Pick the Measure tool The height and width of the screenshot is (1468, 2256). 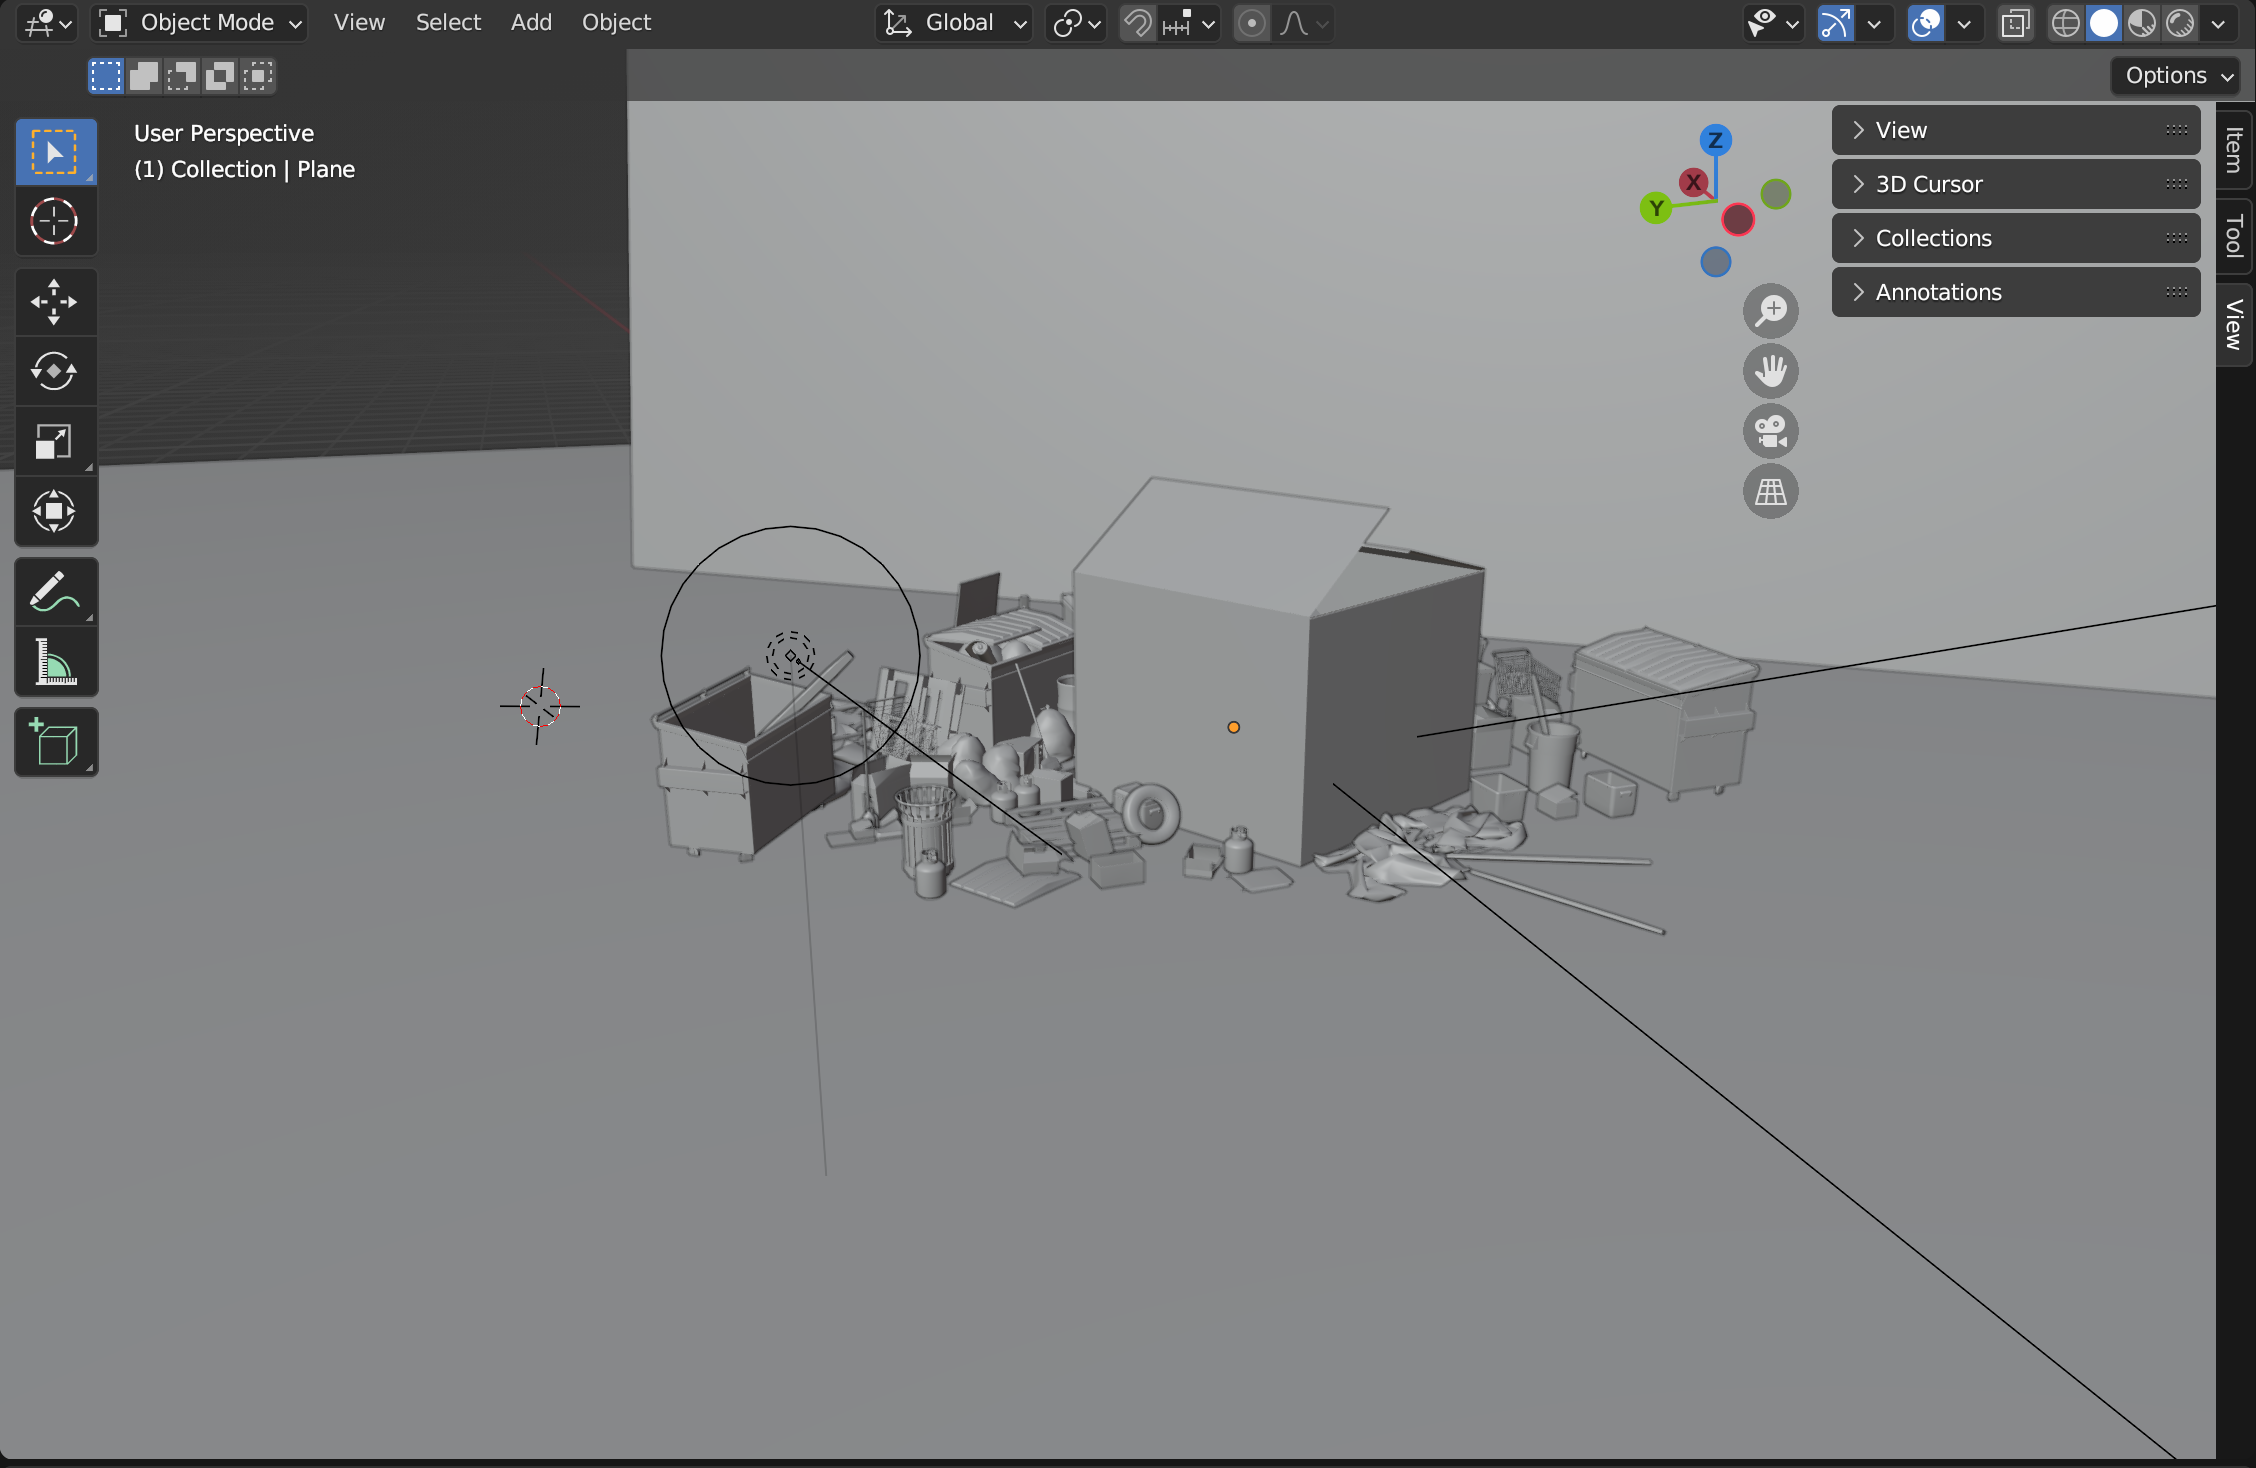coord(55,662)
